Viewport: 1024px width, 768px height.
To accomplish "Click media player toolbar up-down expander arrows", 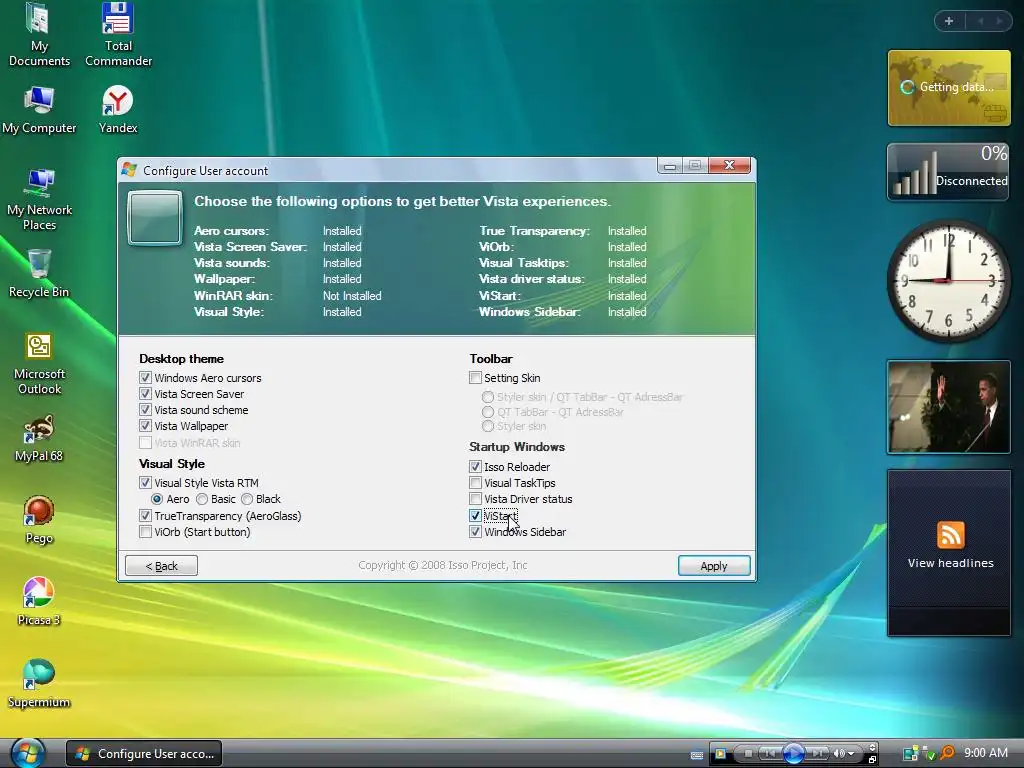I will [872, 747].
